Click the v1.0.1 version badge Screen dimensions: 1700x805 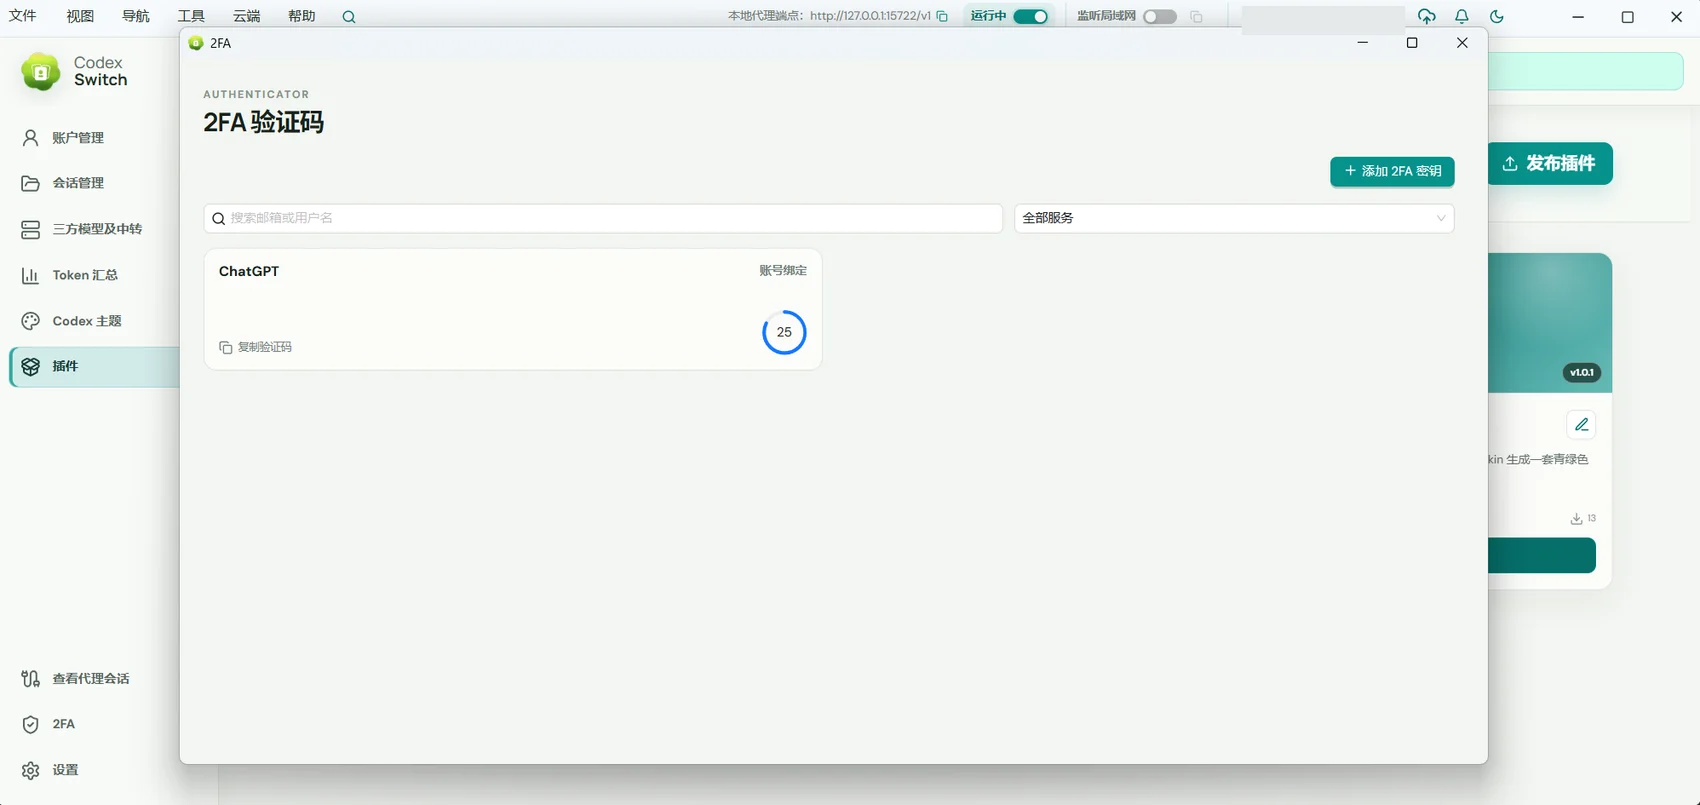(1582, 373)
